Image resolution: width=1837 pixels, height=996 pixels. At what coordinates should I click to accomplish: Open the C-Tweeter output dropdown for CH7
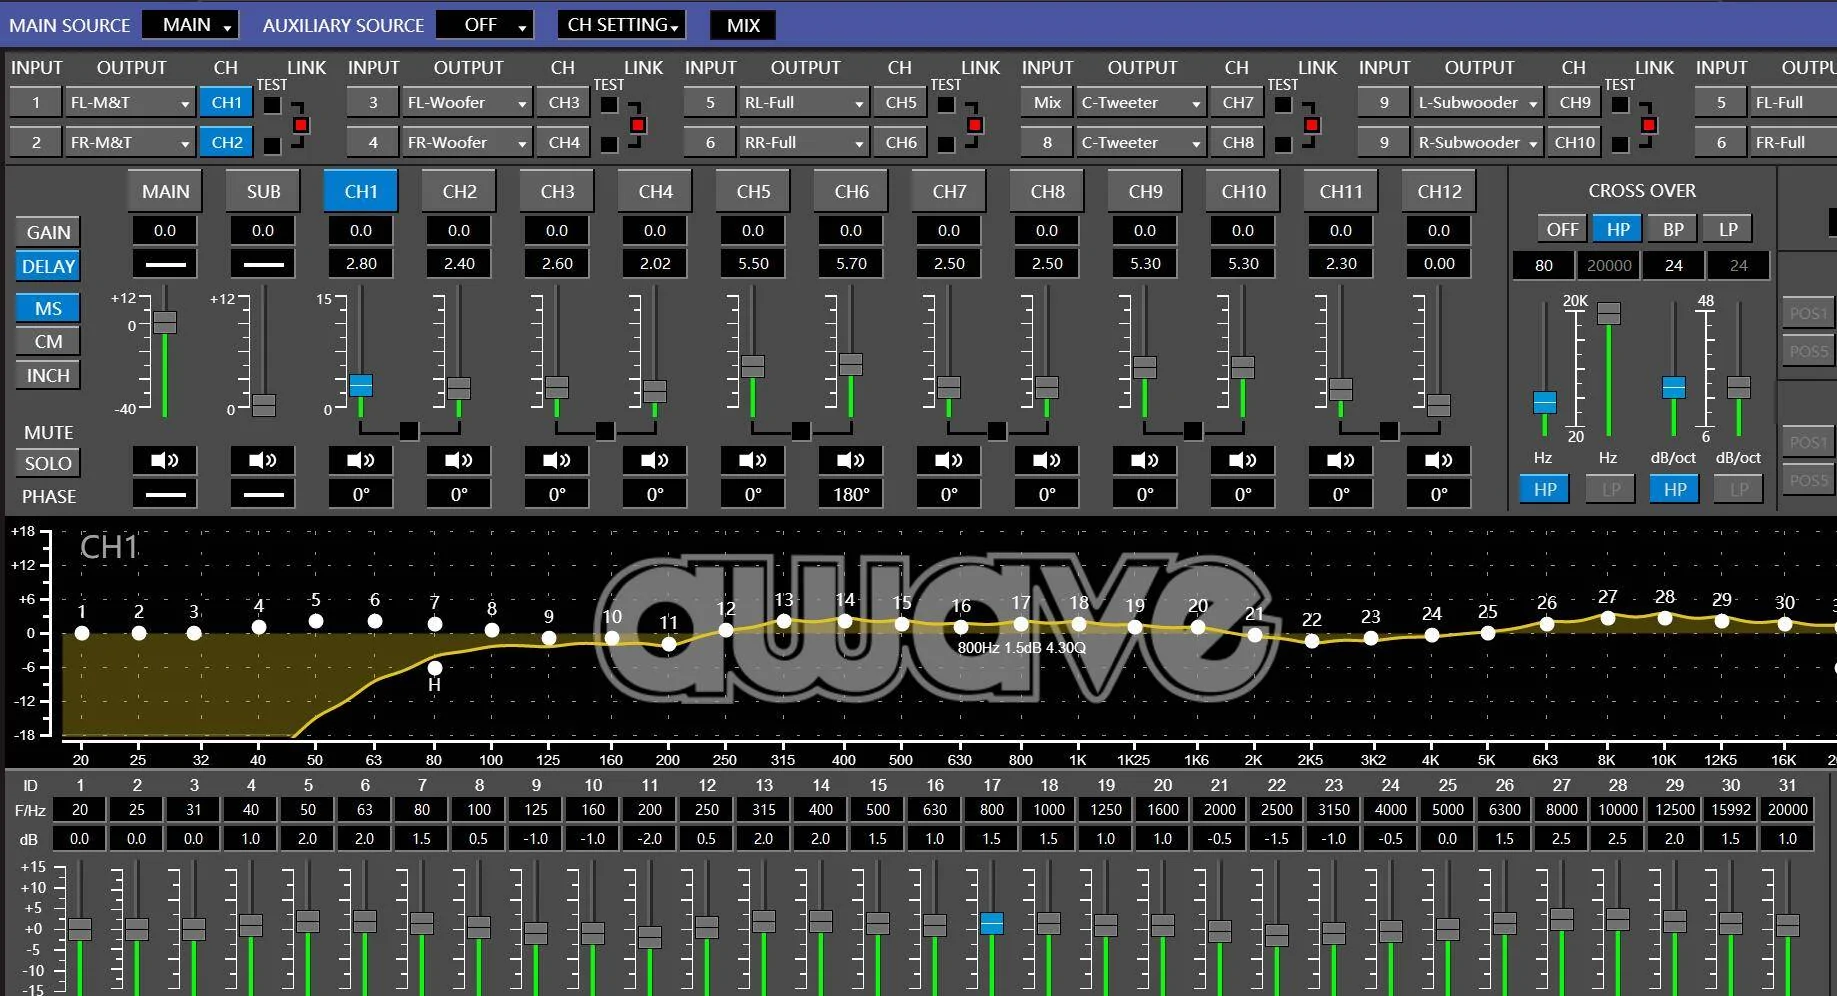pos(1141,102)
